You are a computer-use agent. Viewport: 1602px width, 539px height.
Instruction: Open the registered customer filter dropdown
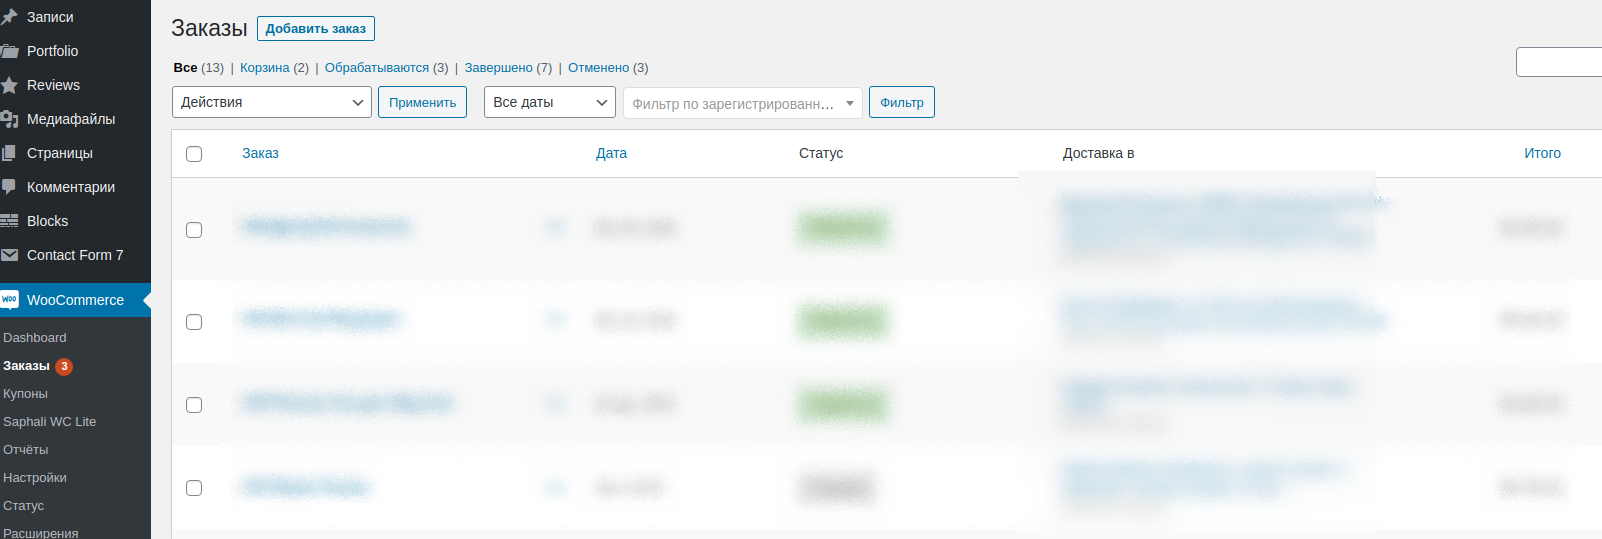(x=742, y=103)
